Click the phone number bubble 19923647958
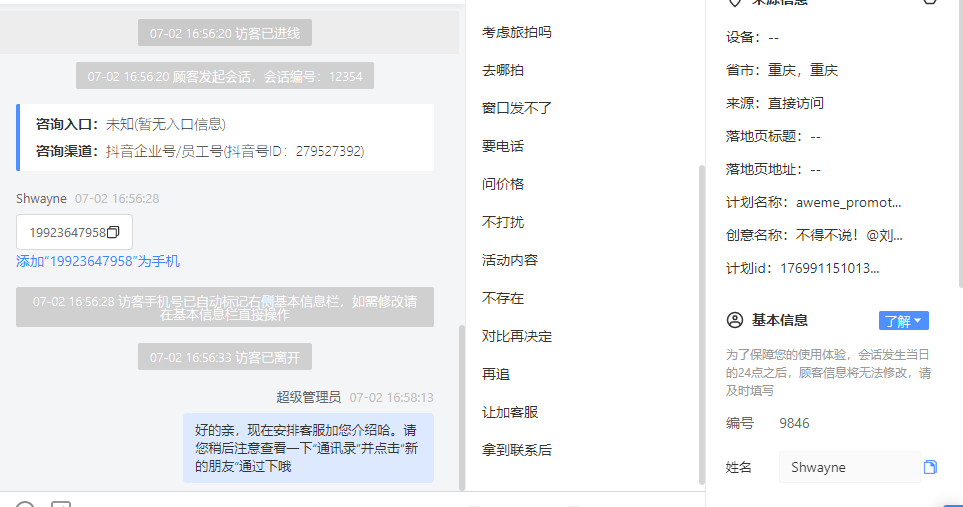 pos(74,232)
